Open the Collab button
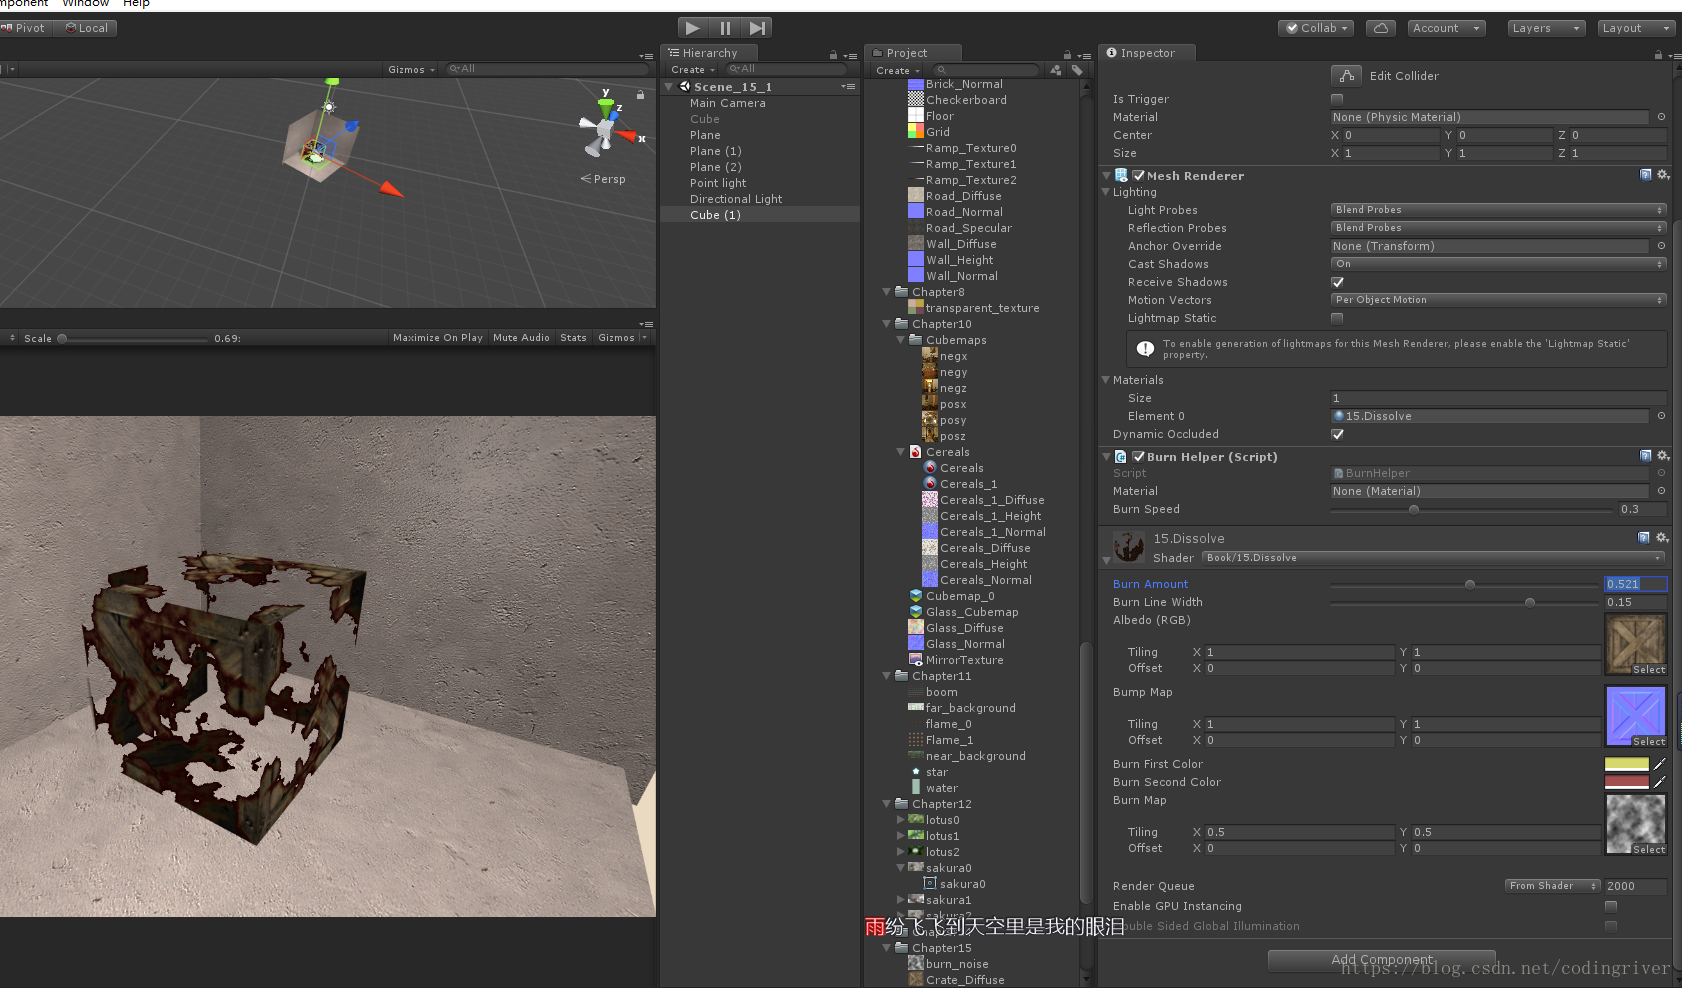The image size is (1682, 988). pos(1316,28)
